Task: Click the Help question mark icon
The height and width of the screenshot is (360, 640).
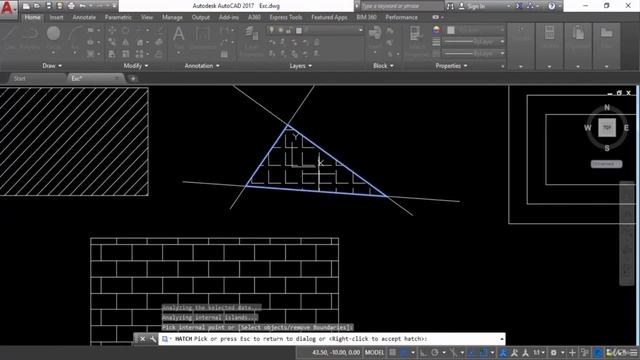Action: pyautogui.click(x=552, y=6)
